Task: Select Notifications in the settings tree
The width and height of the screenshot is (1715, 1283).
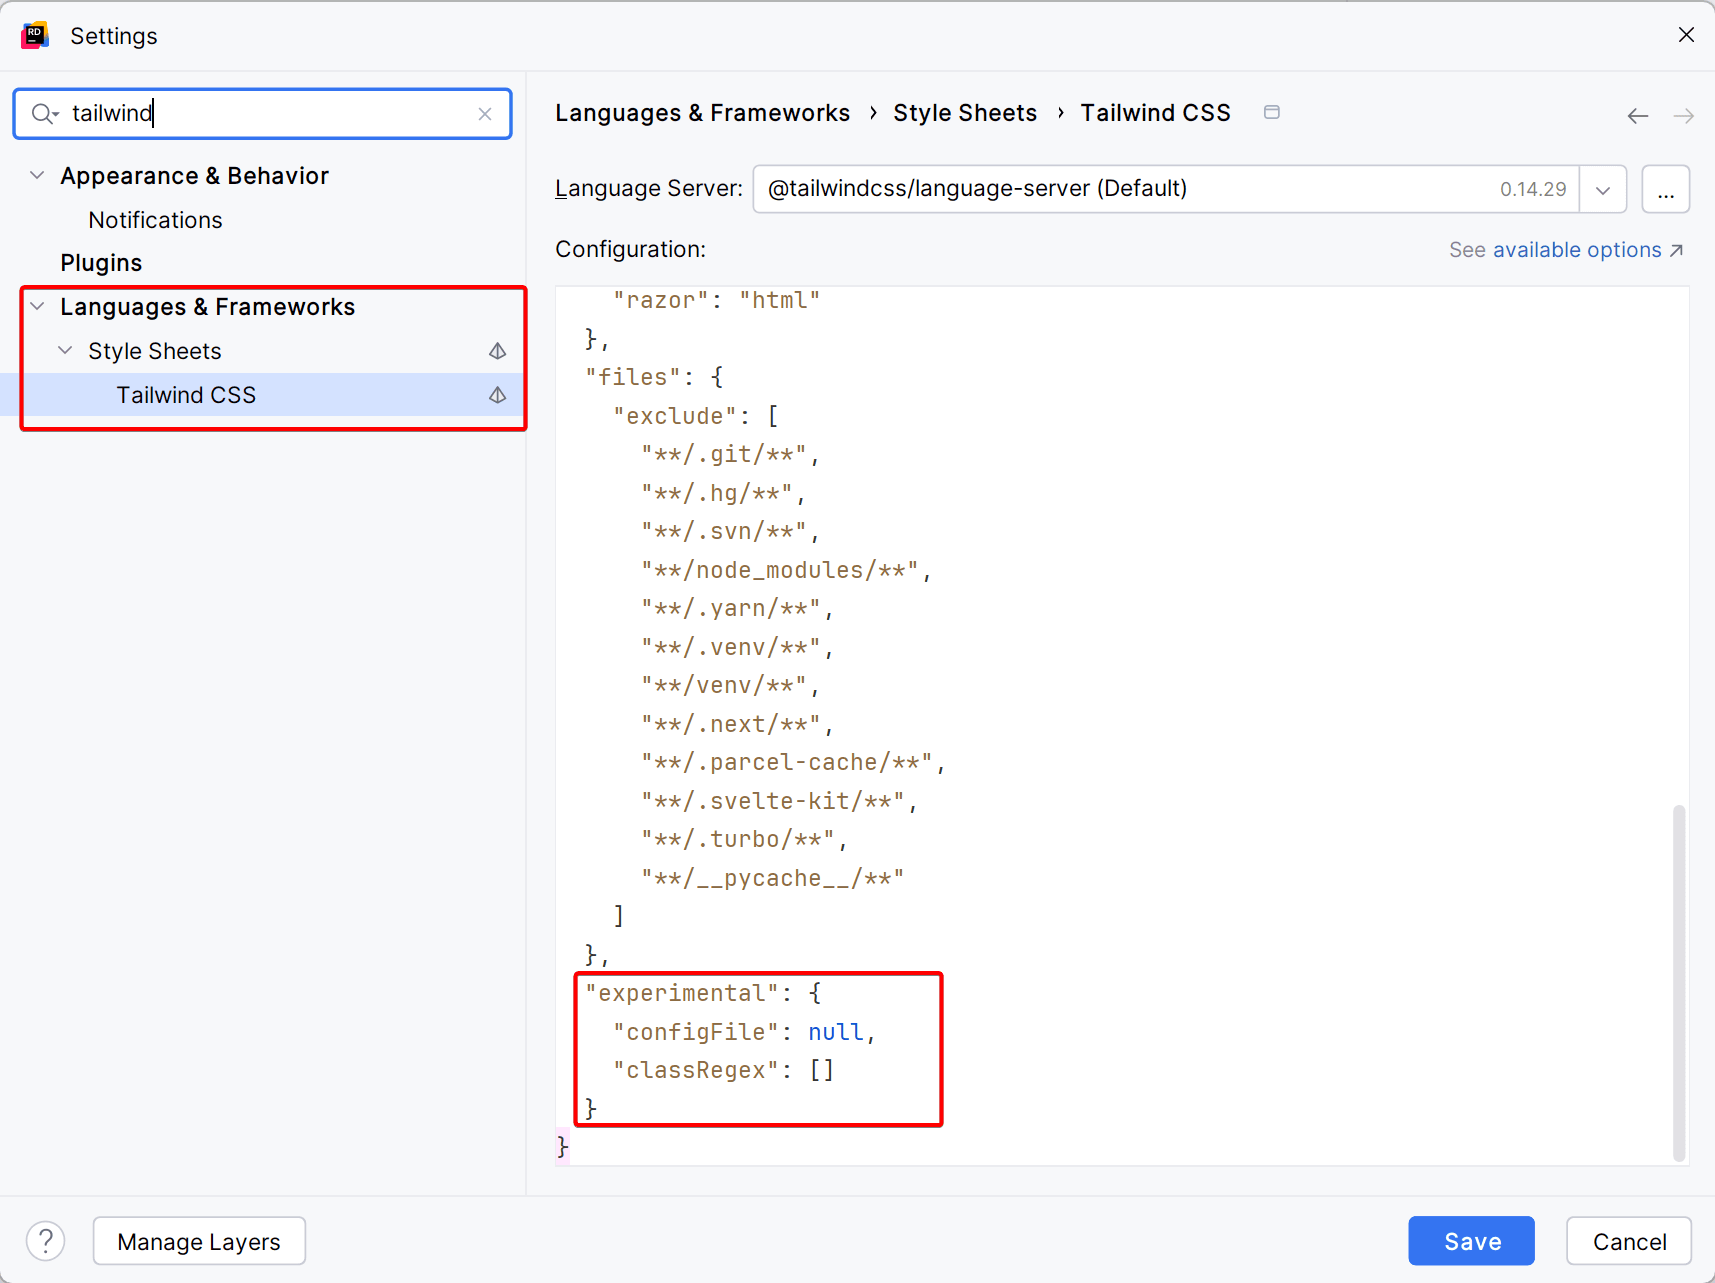Action: [155, 220]
